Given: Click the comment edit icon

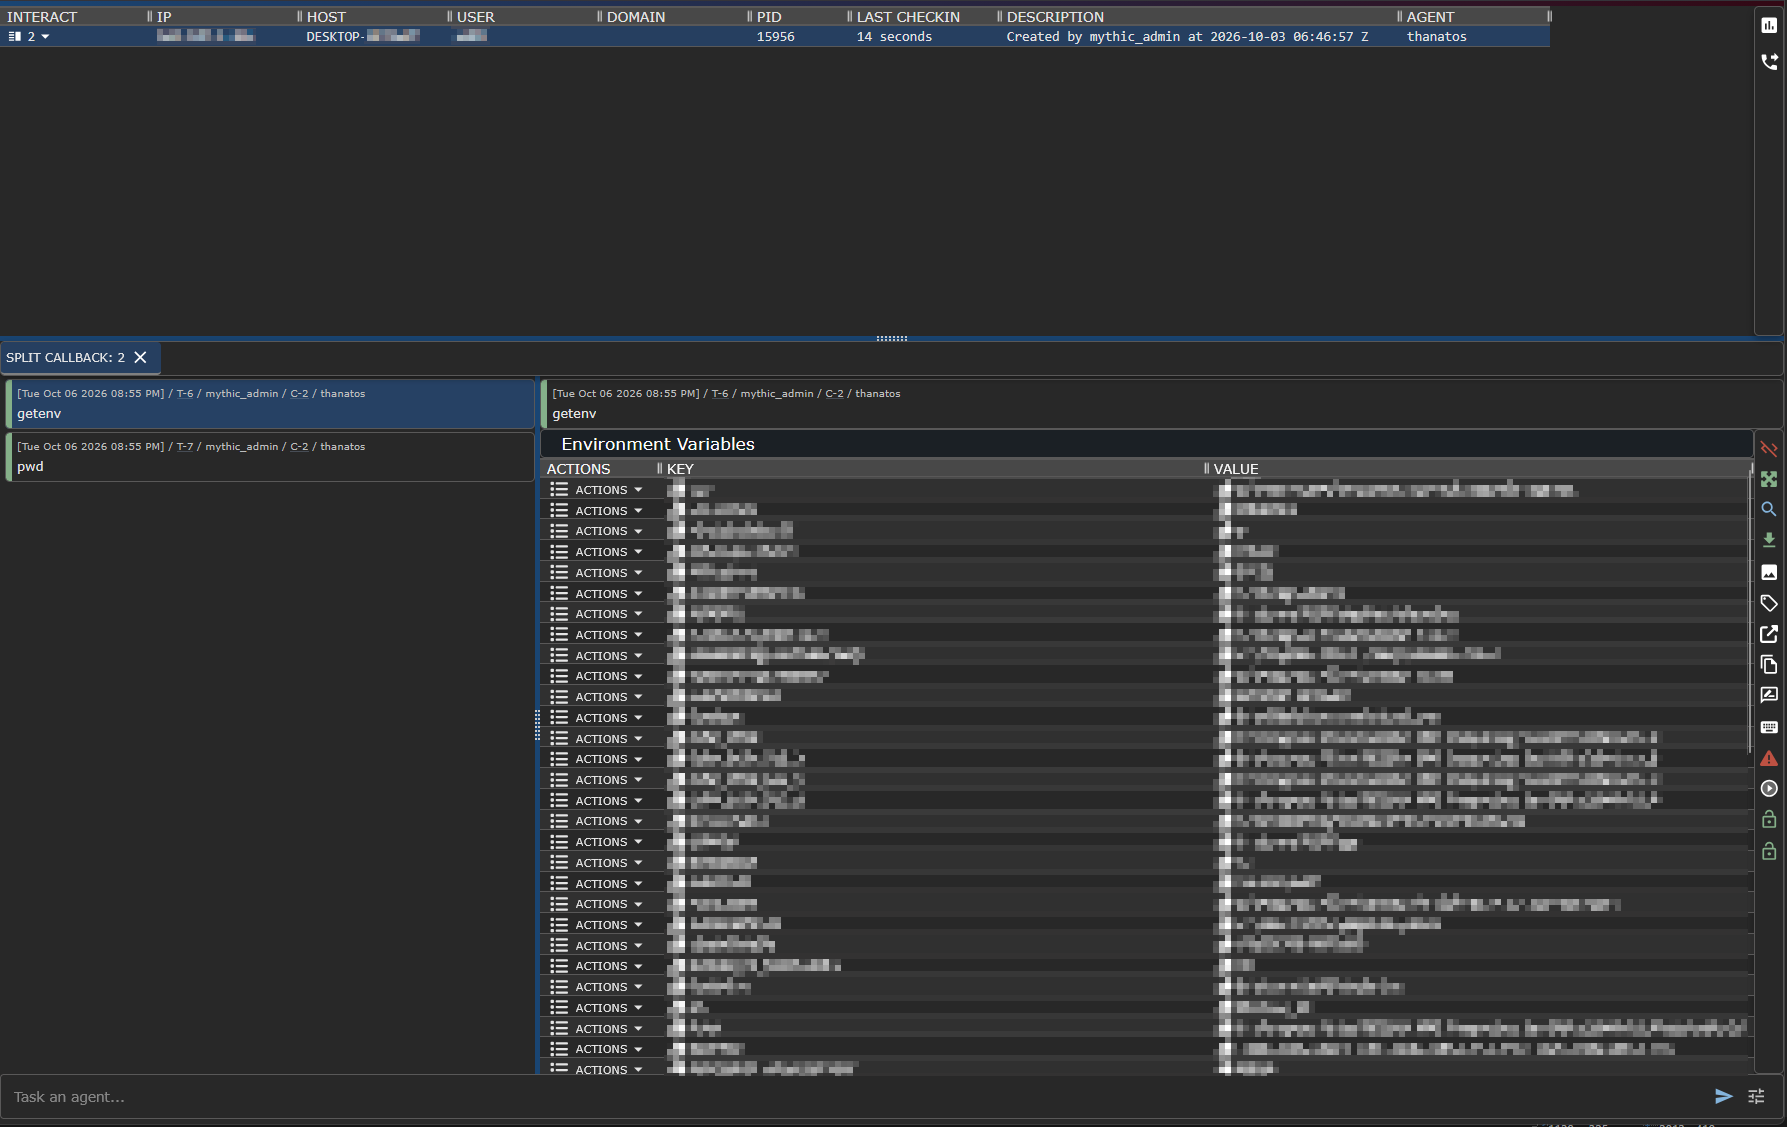Looking at the screenshot, I should point(1769,696).
